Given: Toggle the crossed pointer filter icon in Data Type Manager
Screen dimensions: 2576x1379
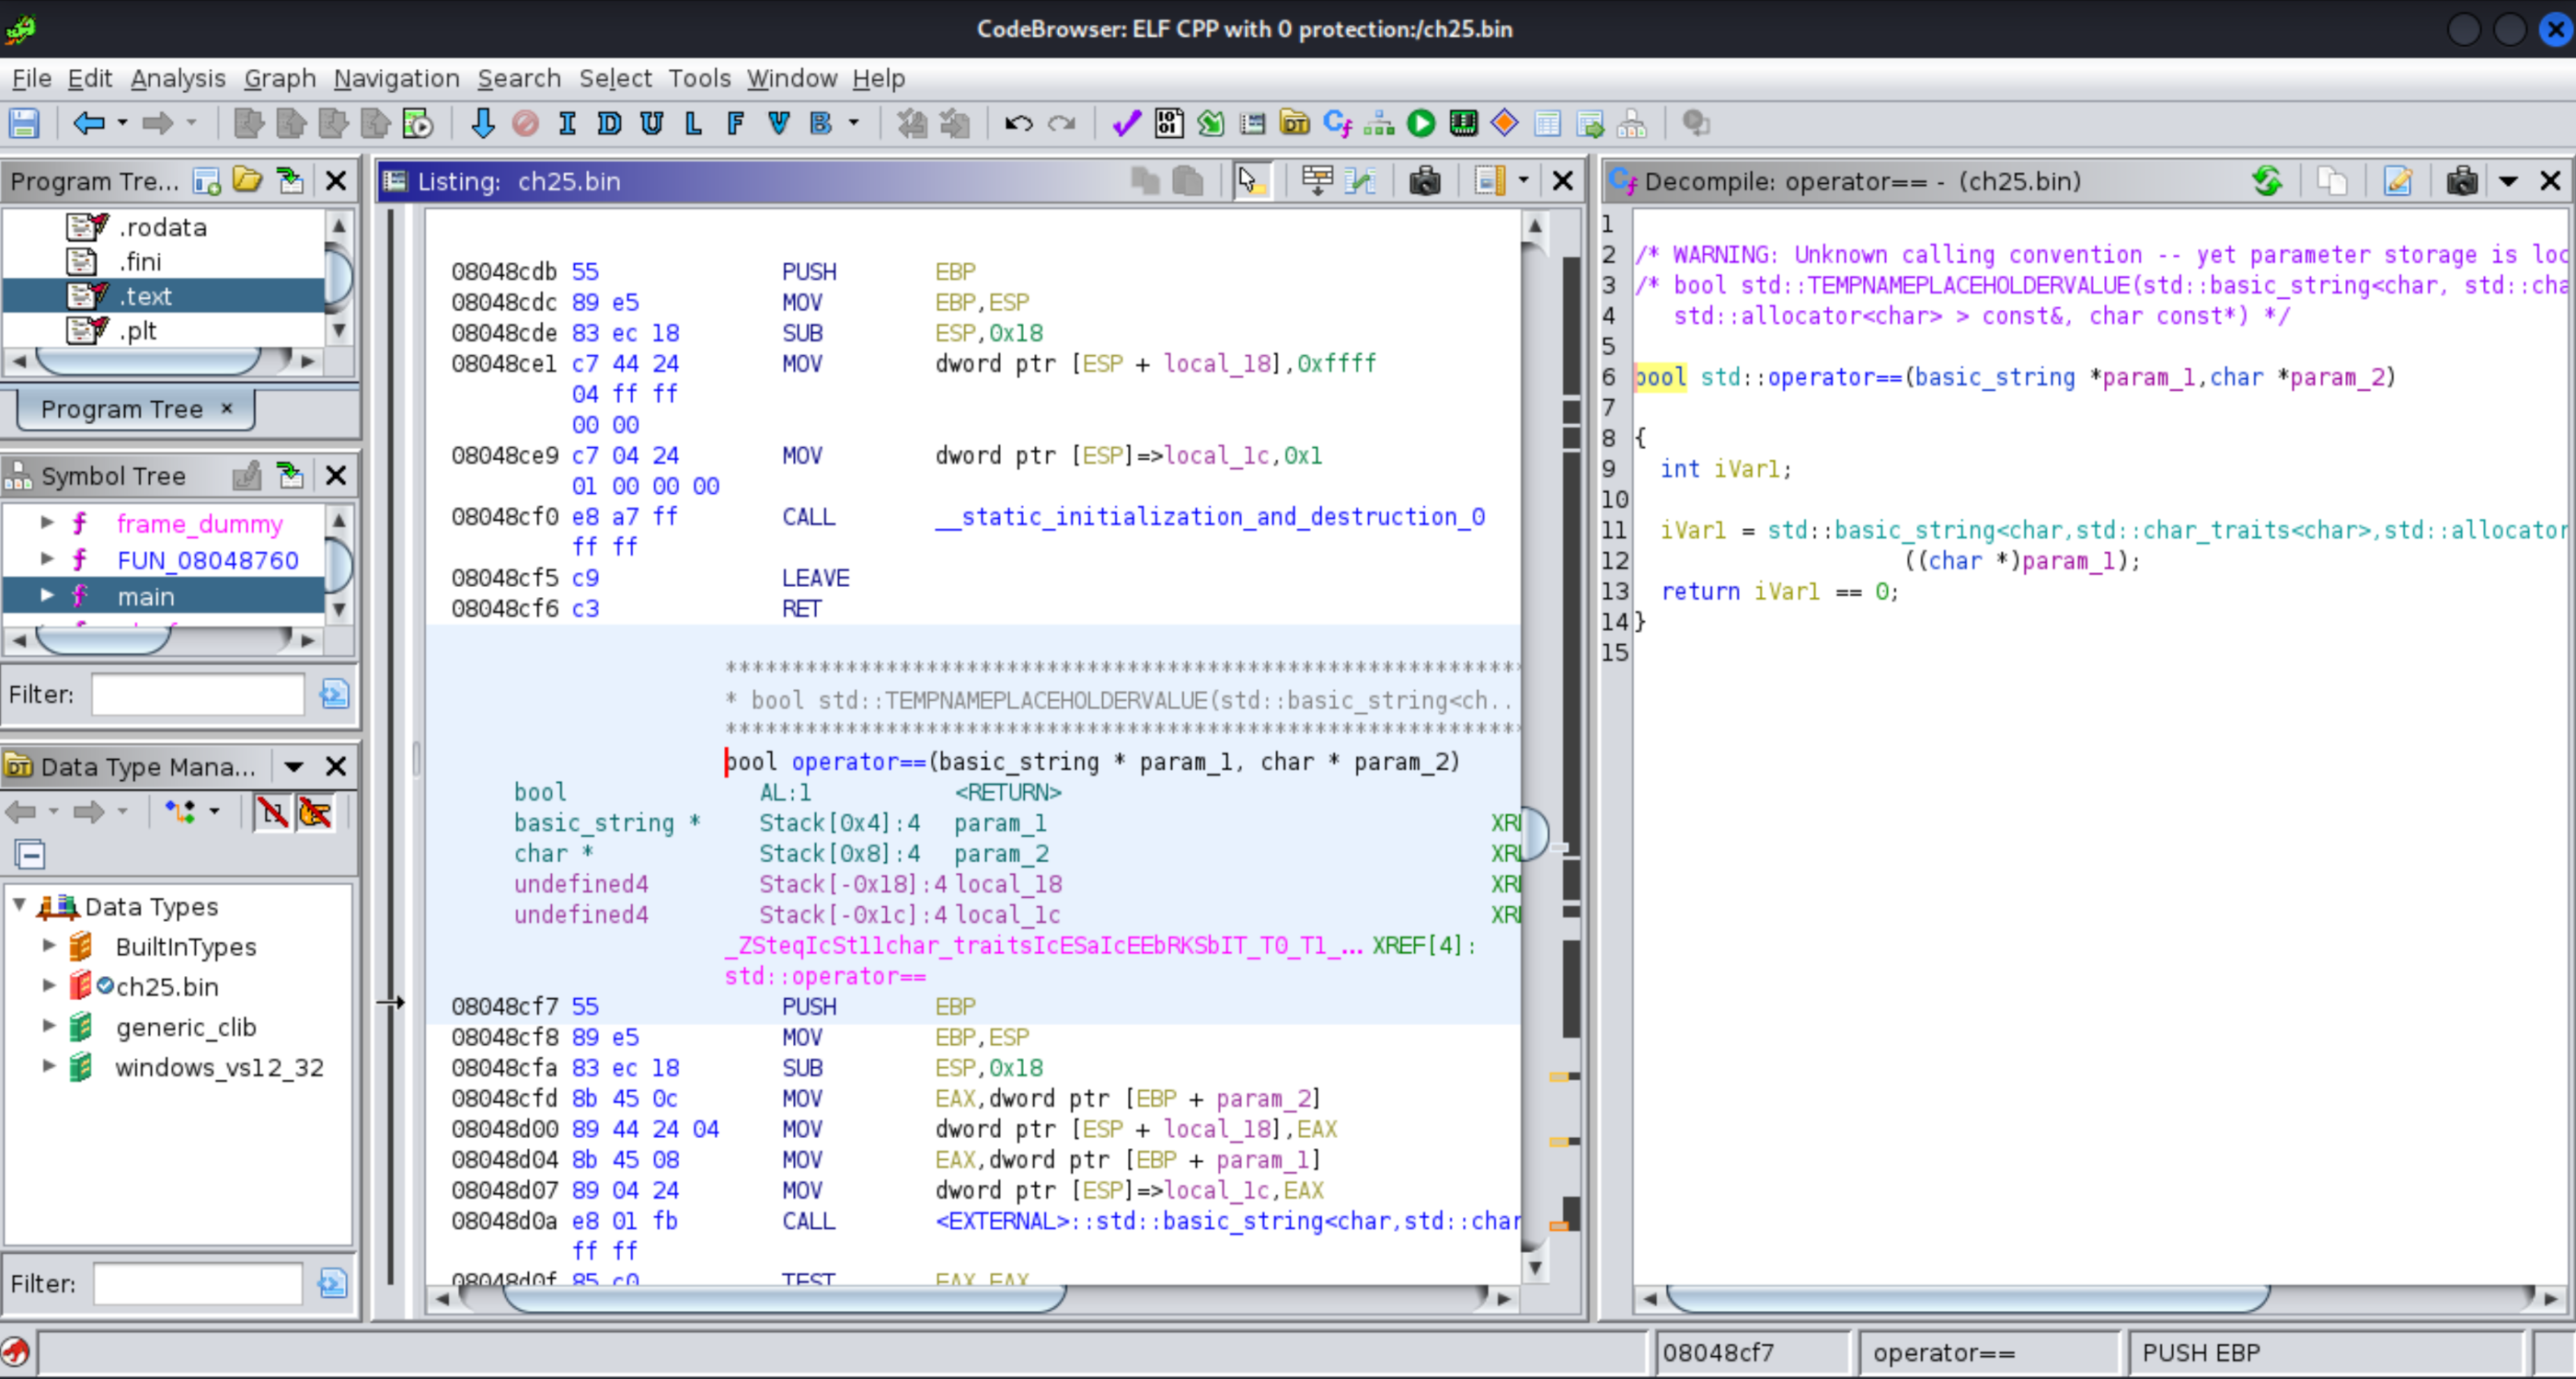Looking at the screenshot, I should pos(315,812).
